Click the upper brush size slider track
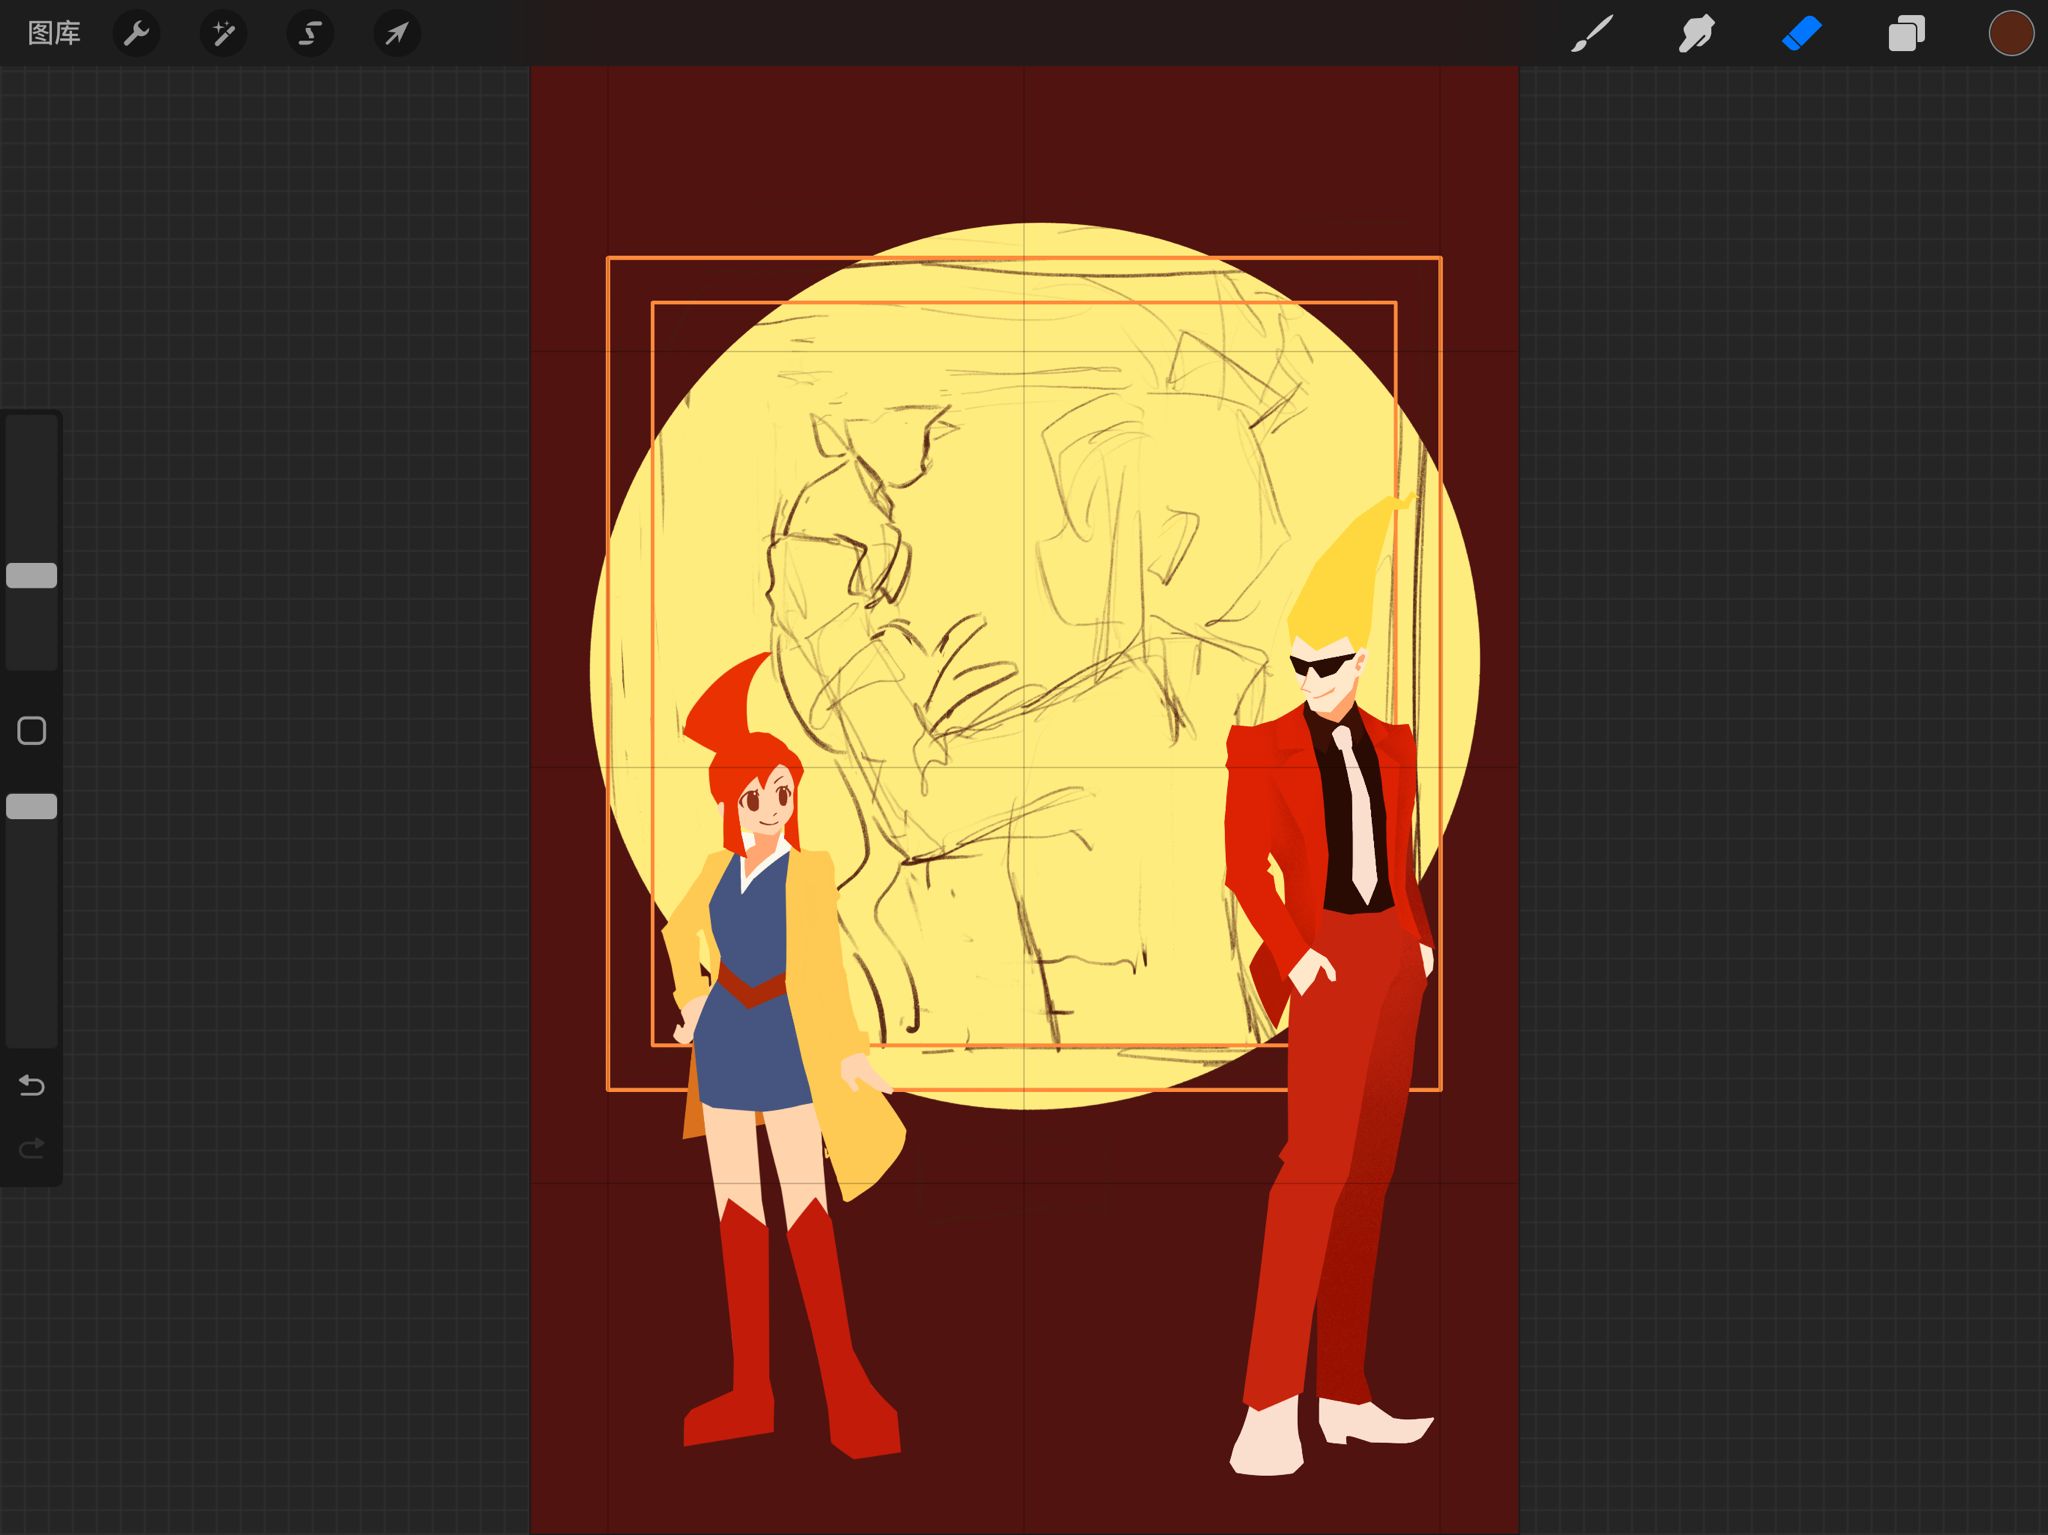Screen dimensions: 2048x1535 click(x=32, y=480)
